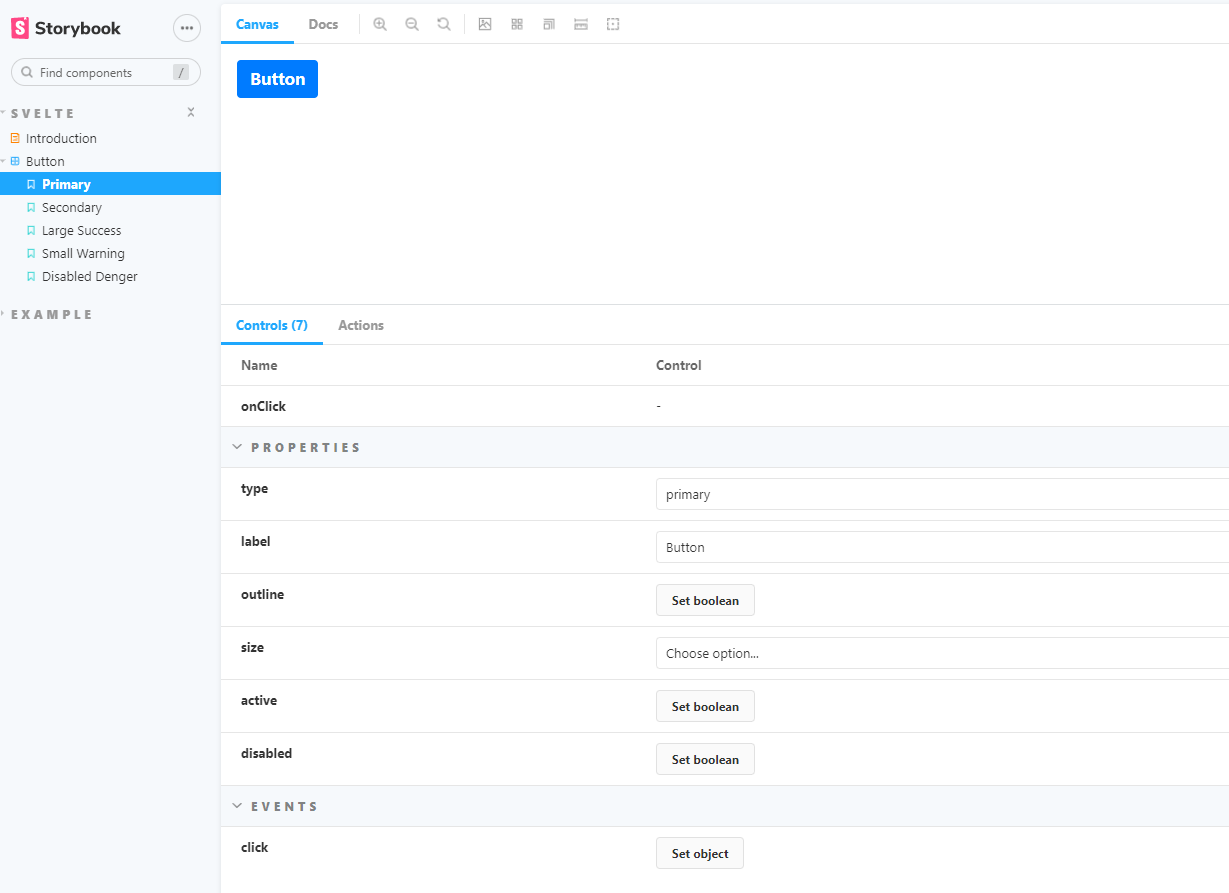1229x893 pixels.
Task: Click the onClick row name
Action: click(x=263, y=406)
